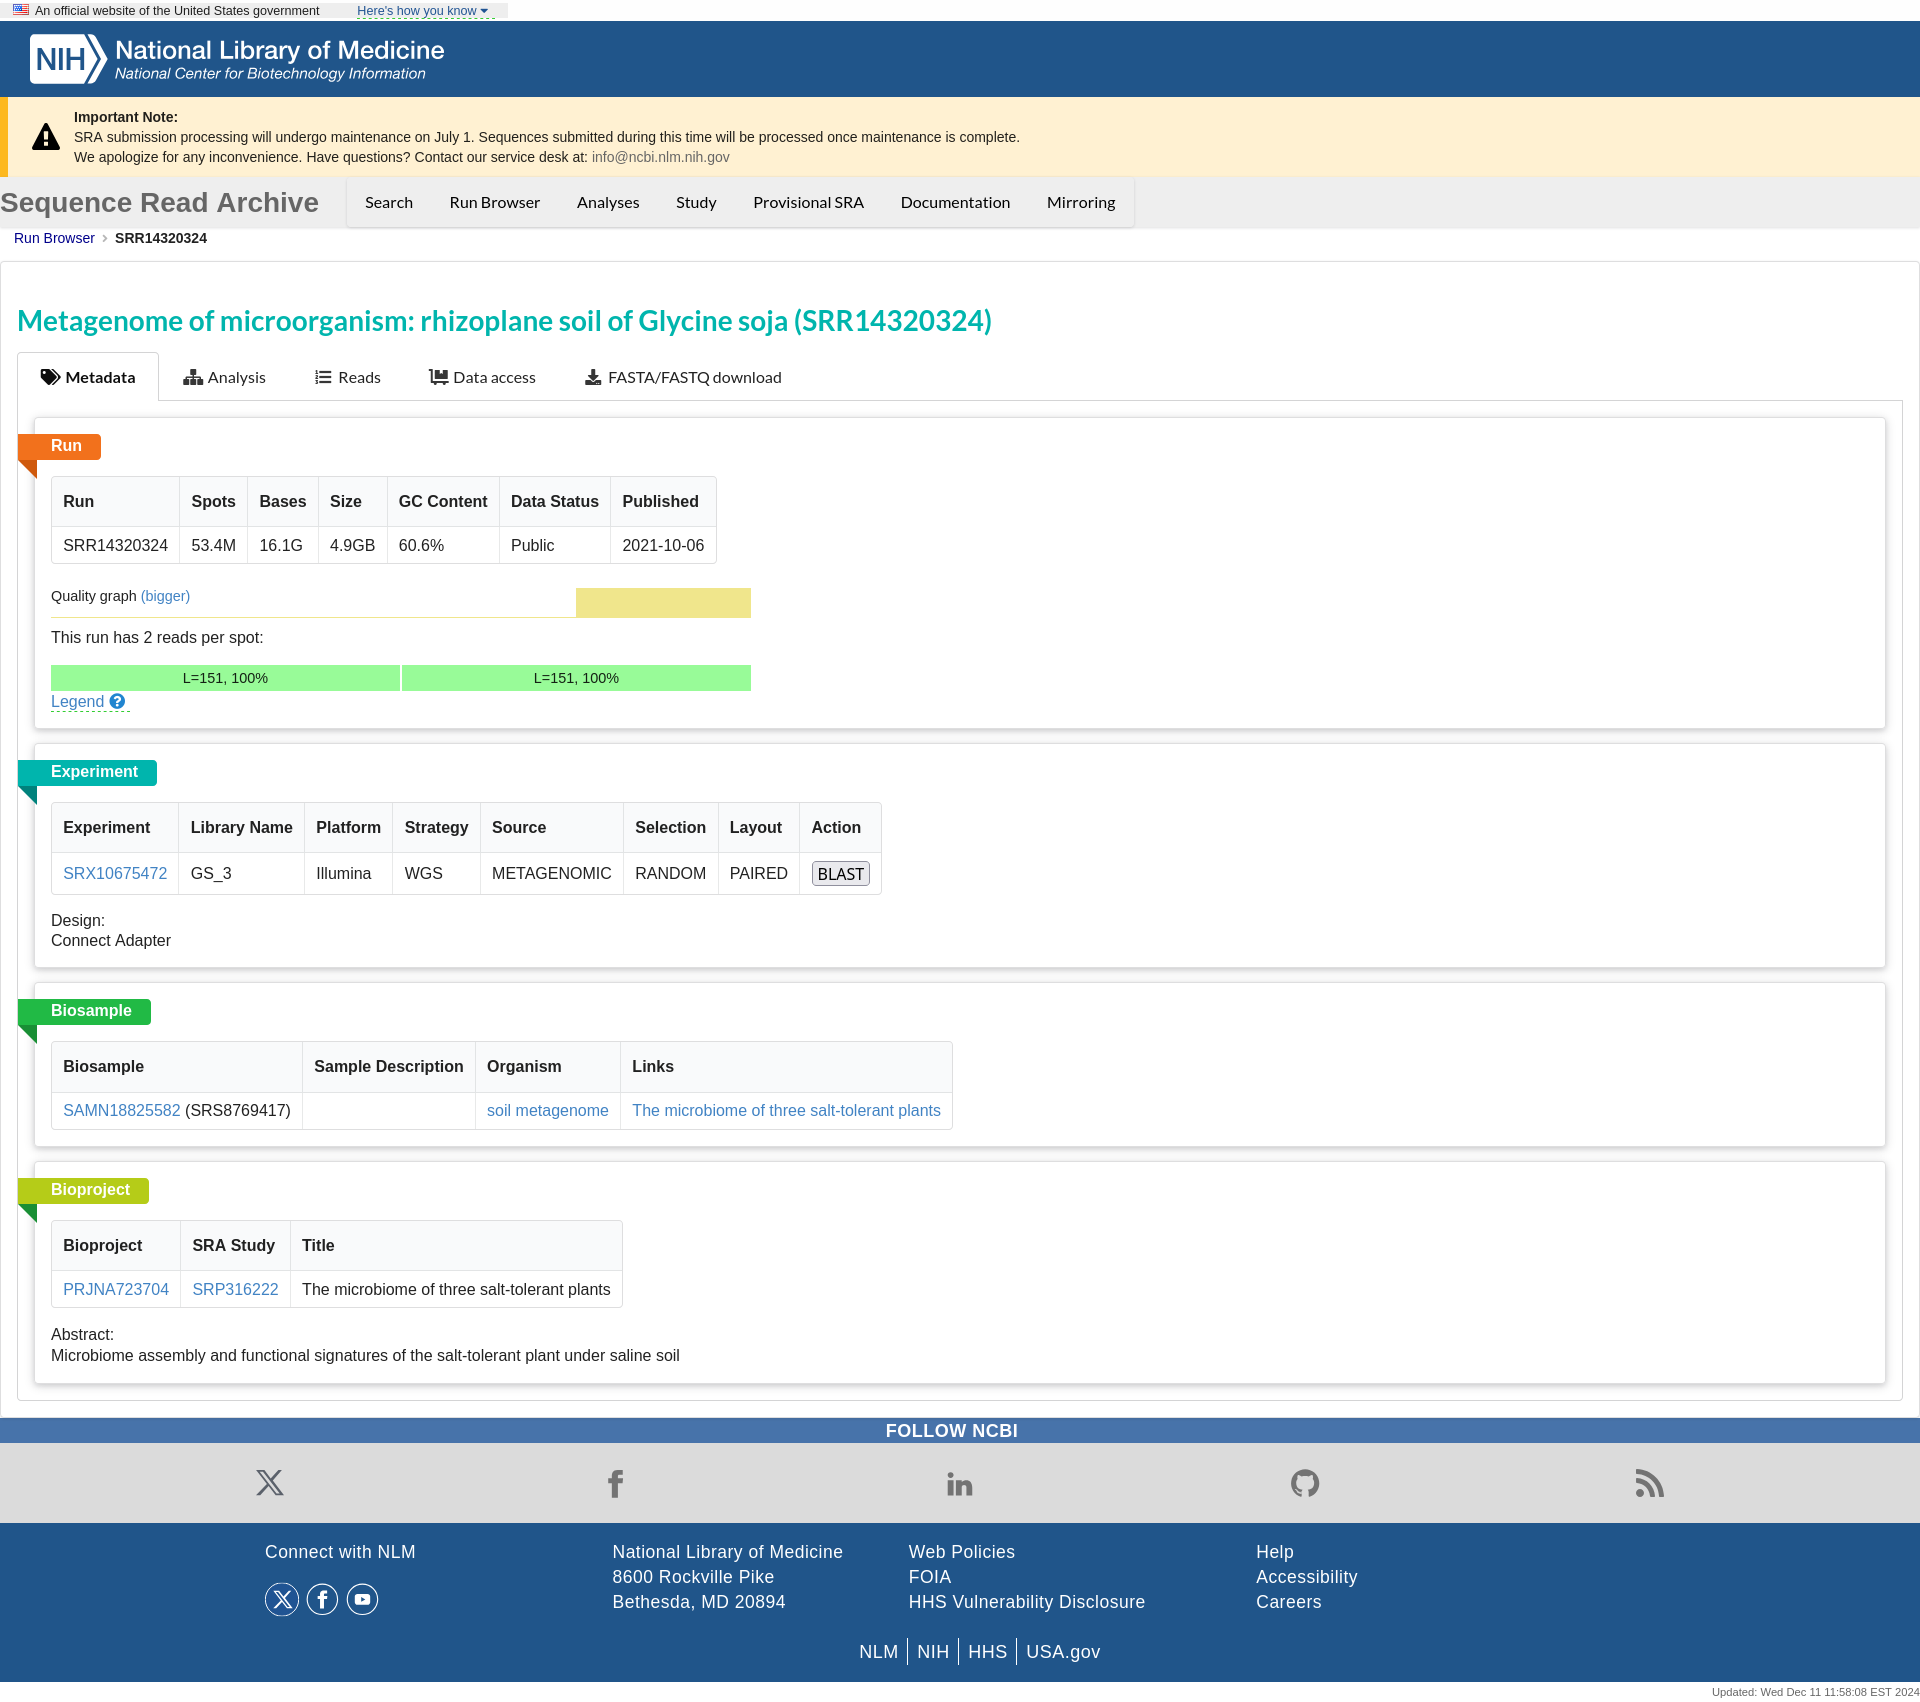Open bigger quality graph link
Screen dimensions: 1920x1702
(x=165, y=596)
